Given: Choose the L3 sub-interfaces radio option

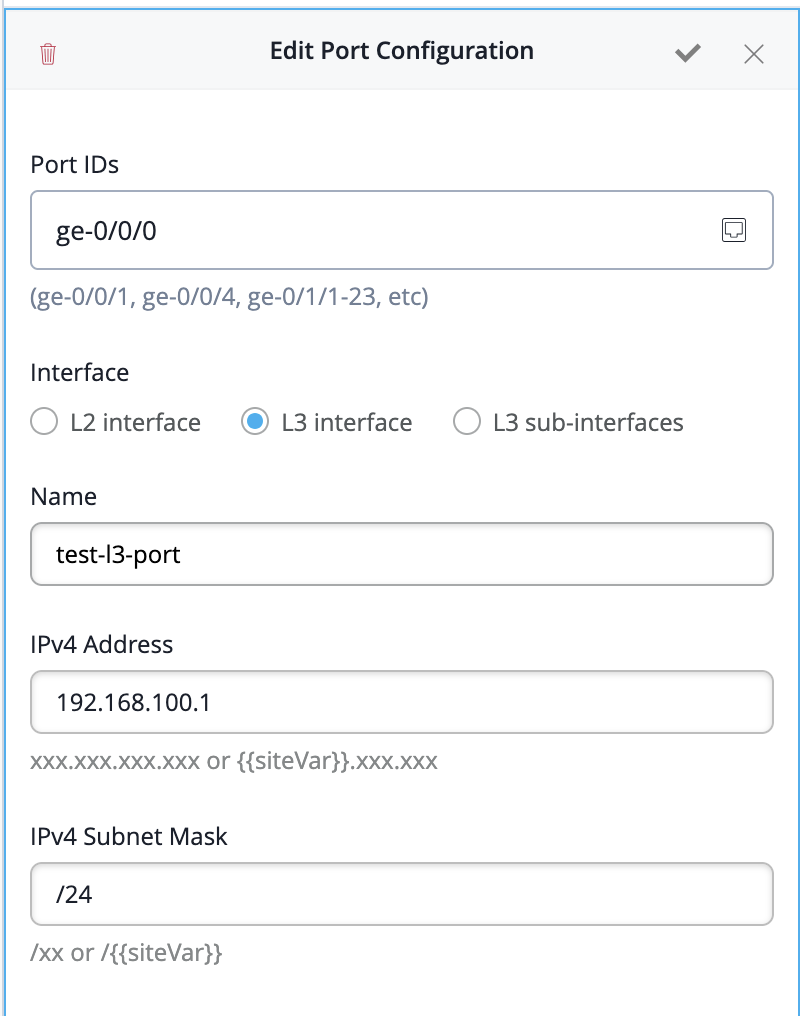Looking at the screenshot, I should tap(467, 423).
